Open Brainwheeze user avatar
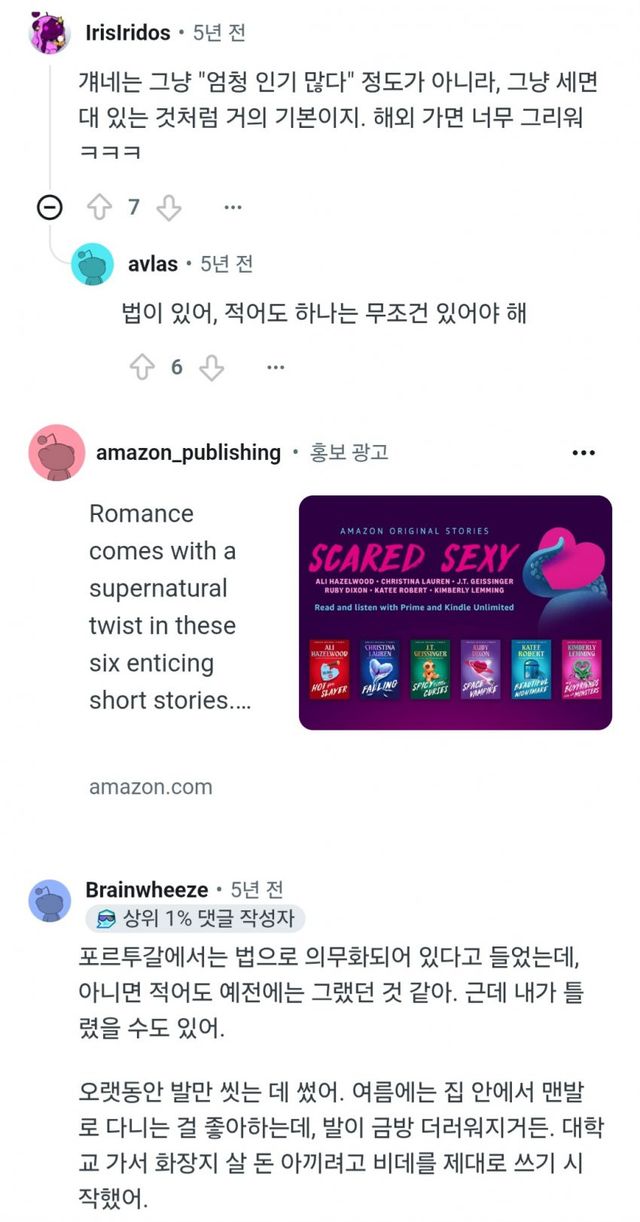The width and height of the screenshot is (640, 1222). tap(50, 900)
